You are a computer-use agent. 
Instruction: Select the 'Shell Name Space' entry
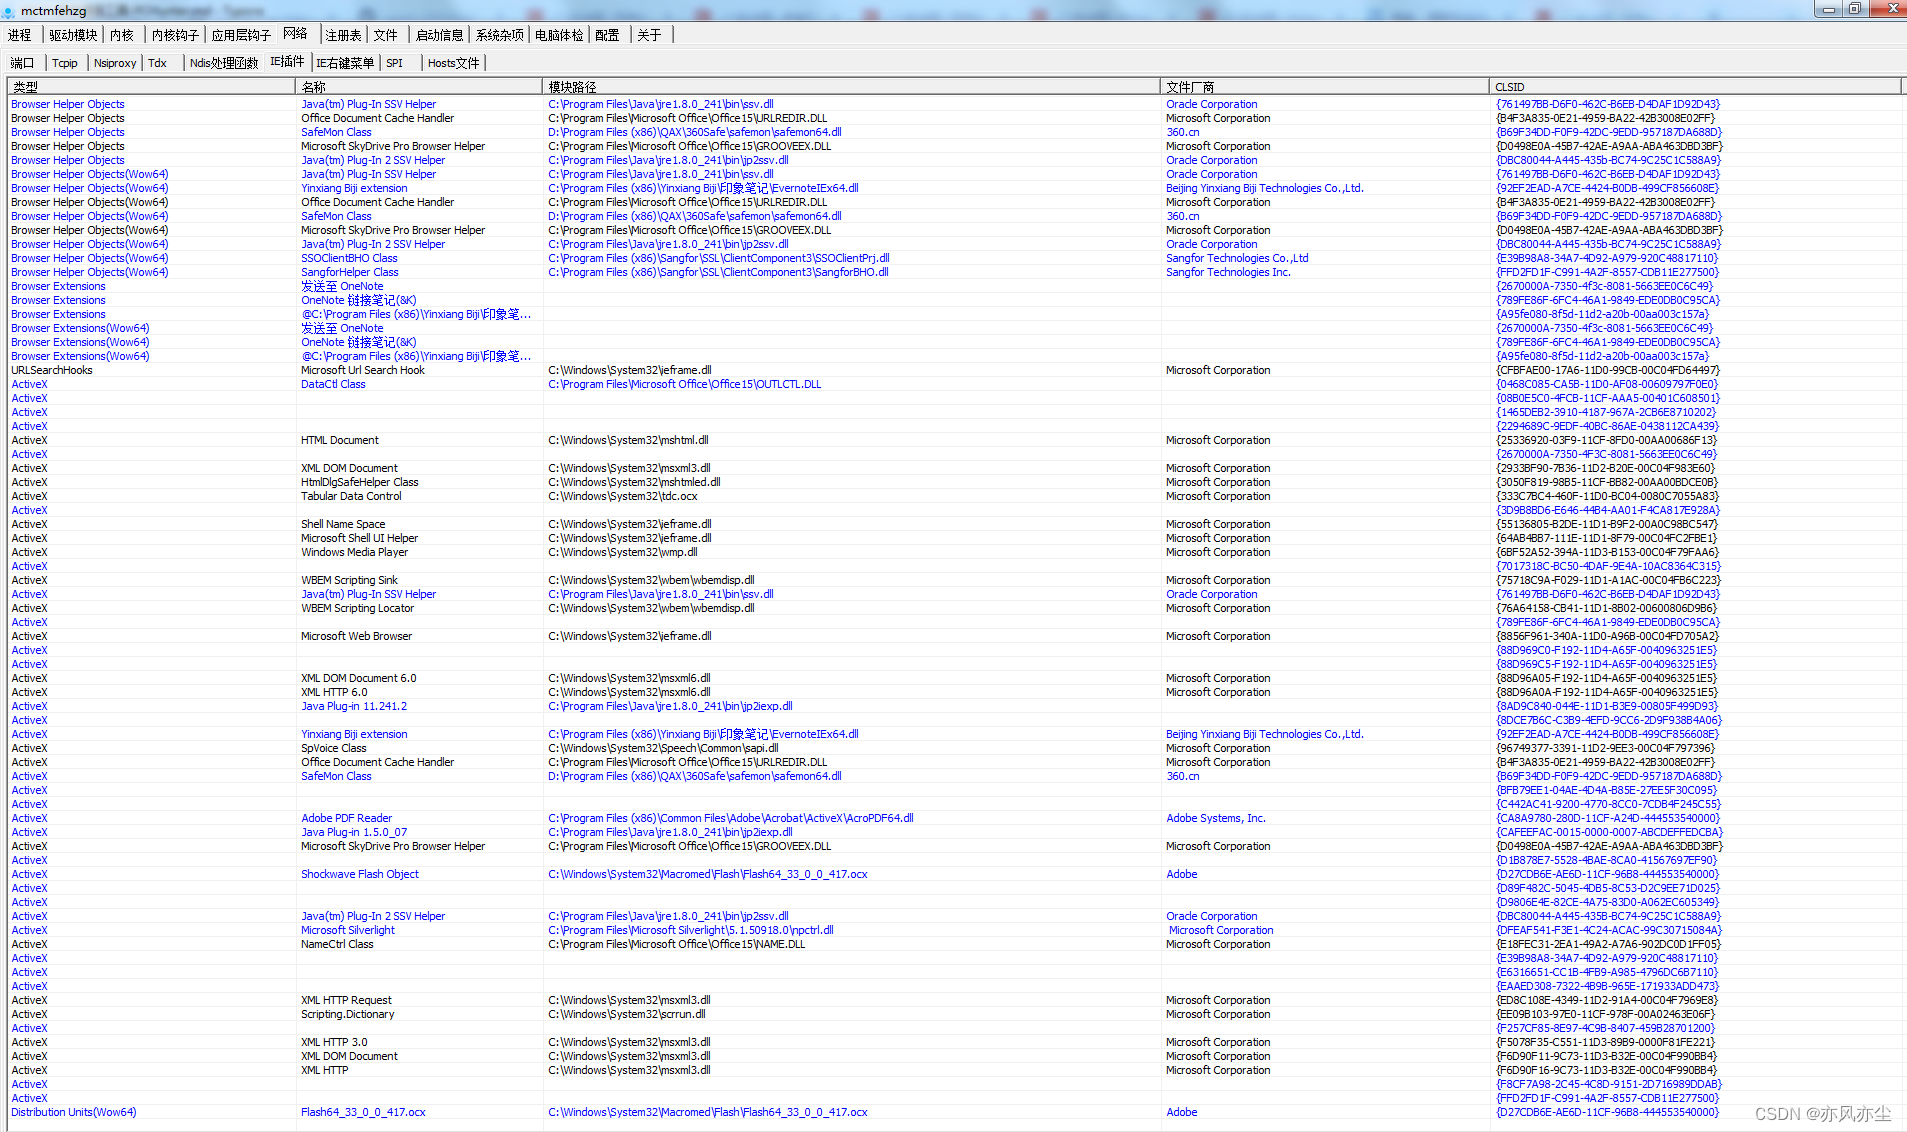[x=343, y=524]
